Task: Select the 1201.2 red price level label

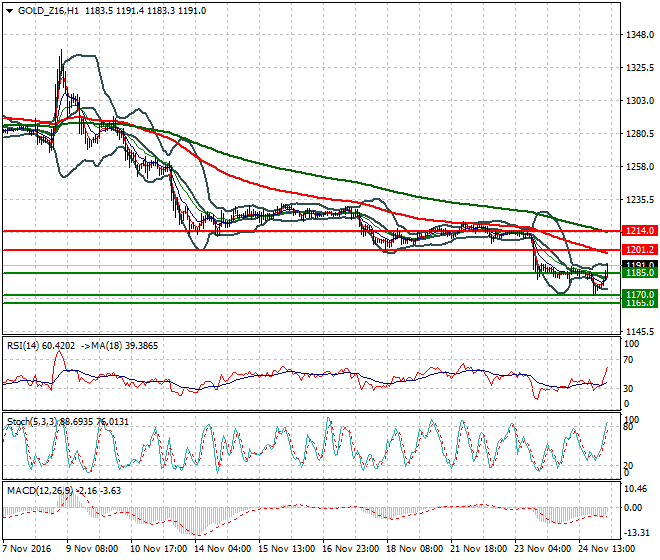Action: pyautogui.click(x=640, y=250)
